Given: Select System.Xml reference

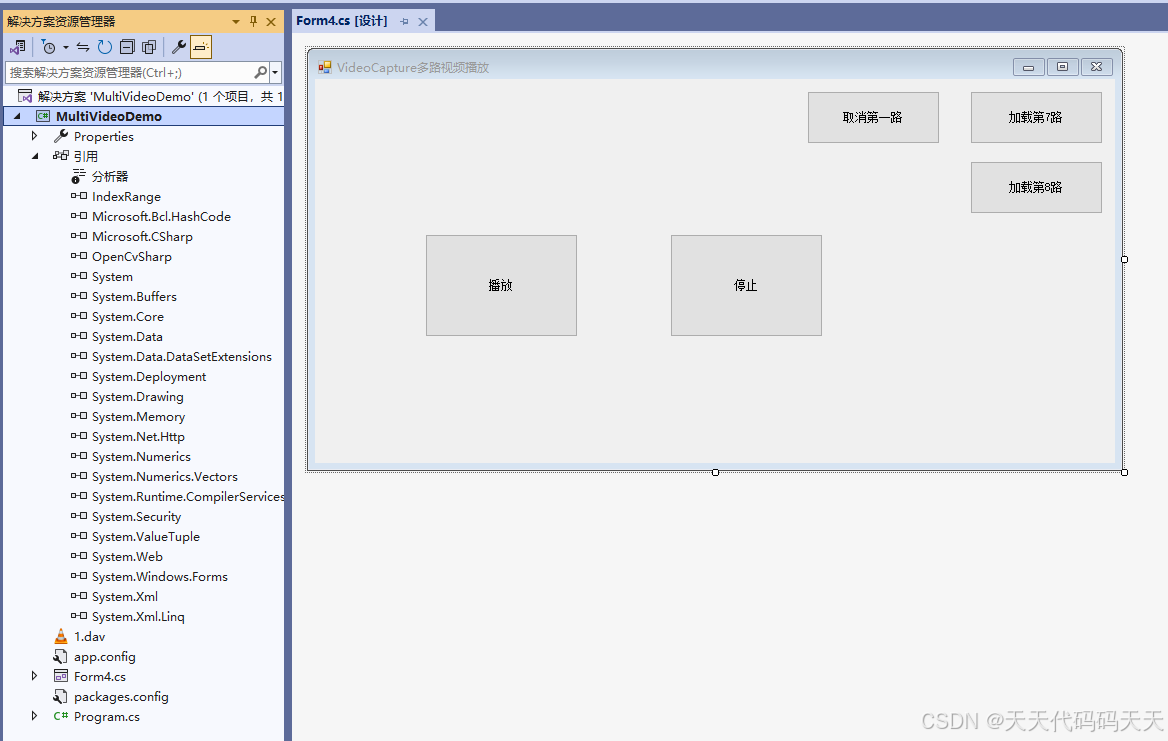Looking at the screenshot, I should (x=124, y=597).
